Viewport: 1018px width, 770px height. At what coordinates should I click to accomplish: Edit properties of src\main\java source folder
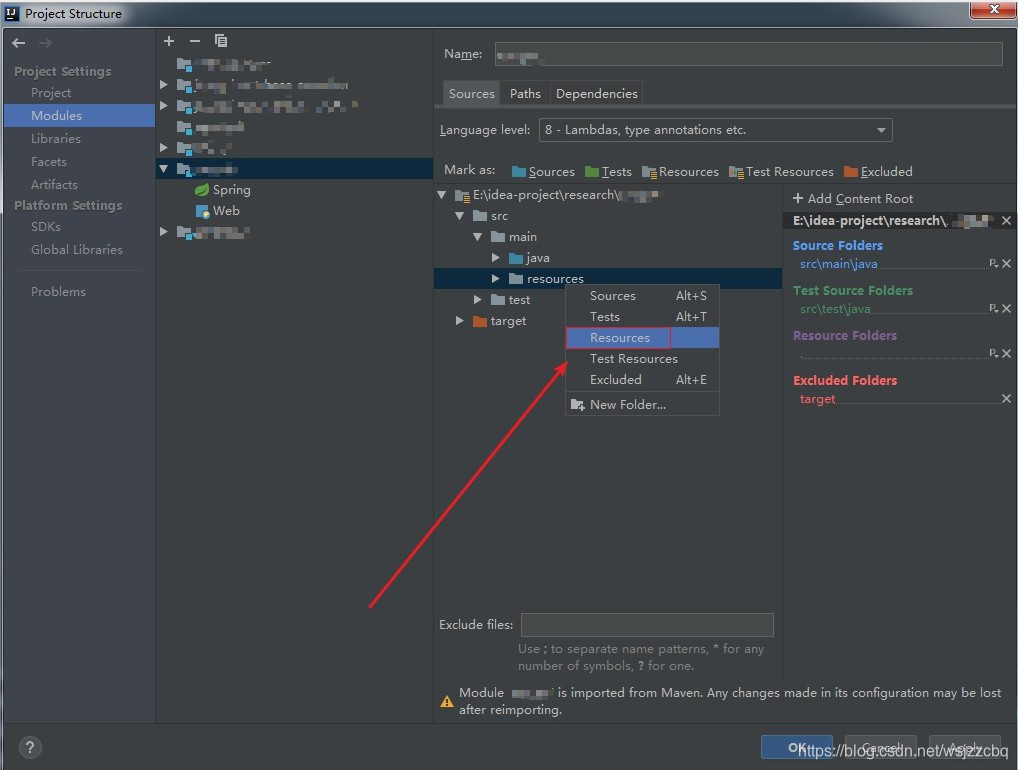tap(994, 264)
